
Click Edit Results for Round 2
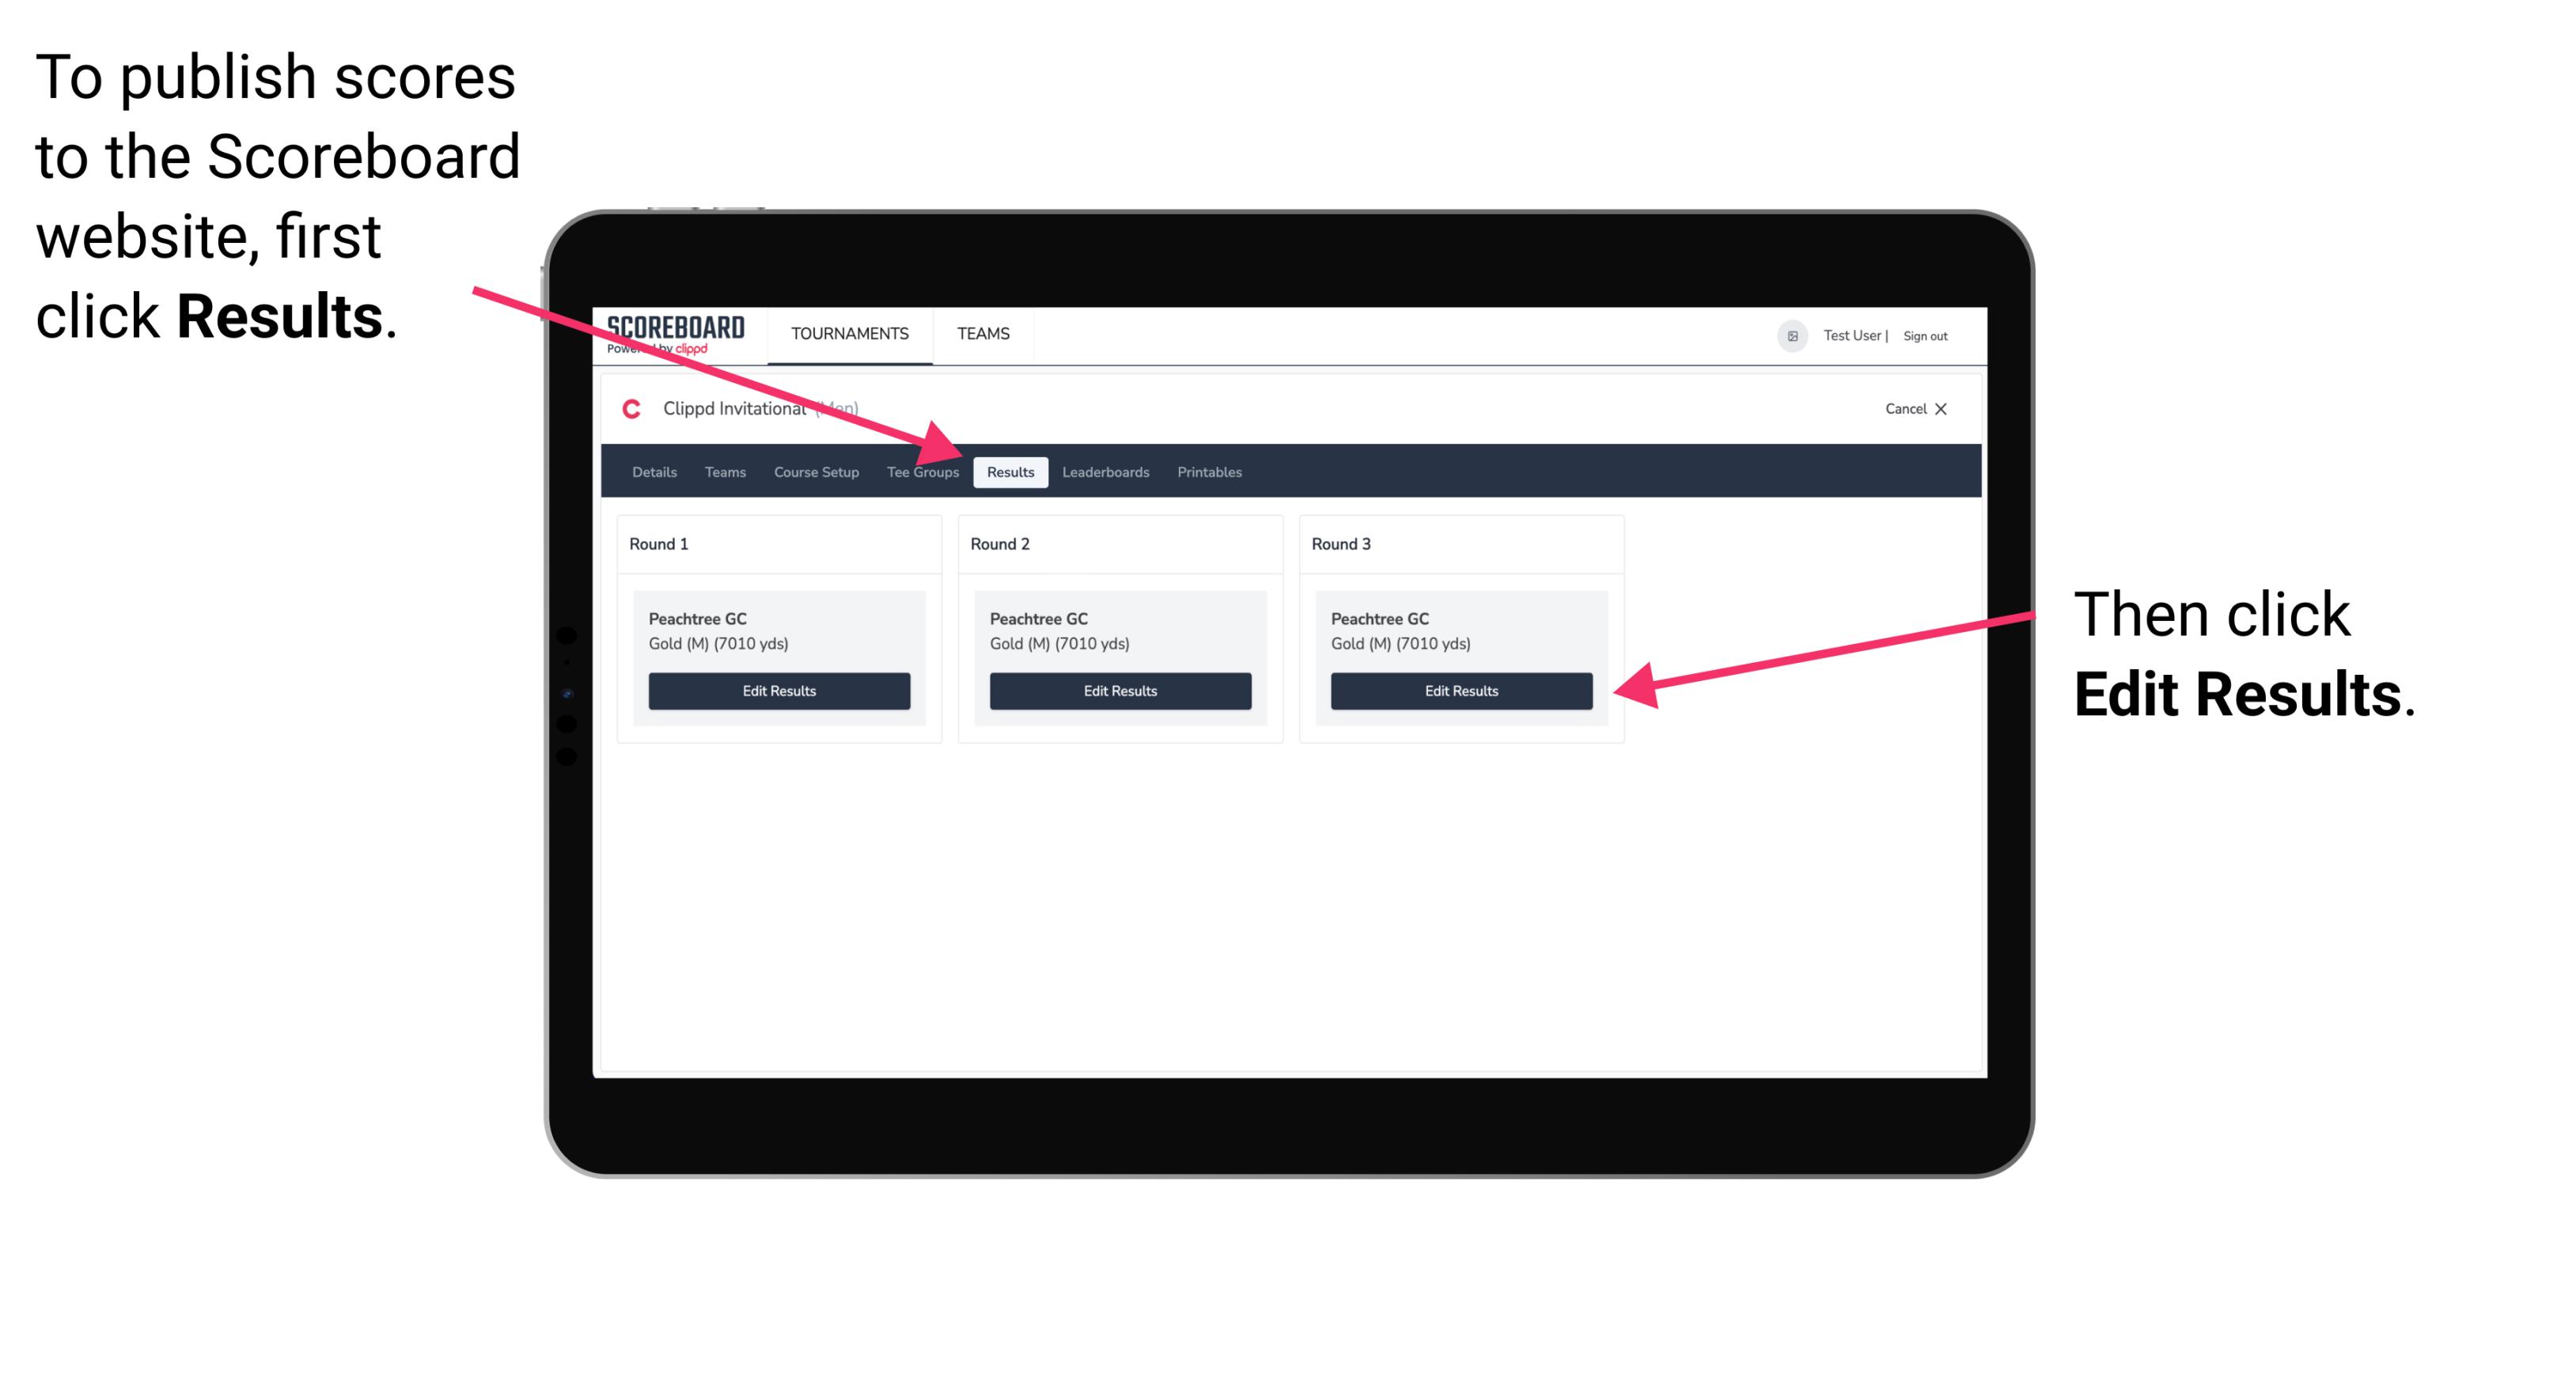coord(1119,691)
